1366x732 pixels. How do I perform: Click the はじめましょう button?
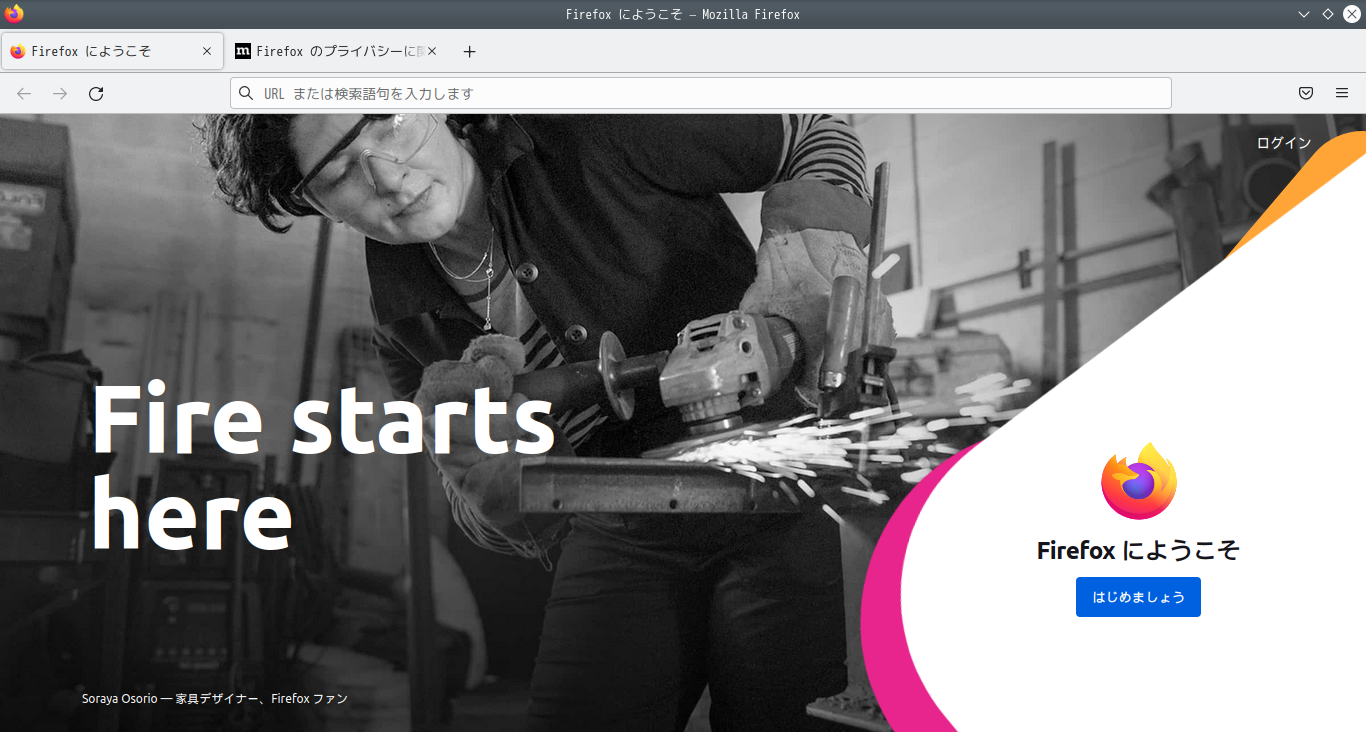(1138, 597)
